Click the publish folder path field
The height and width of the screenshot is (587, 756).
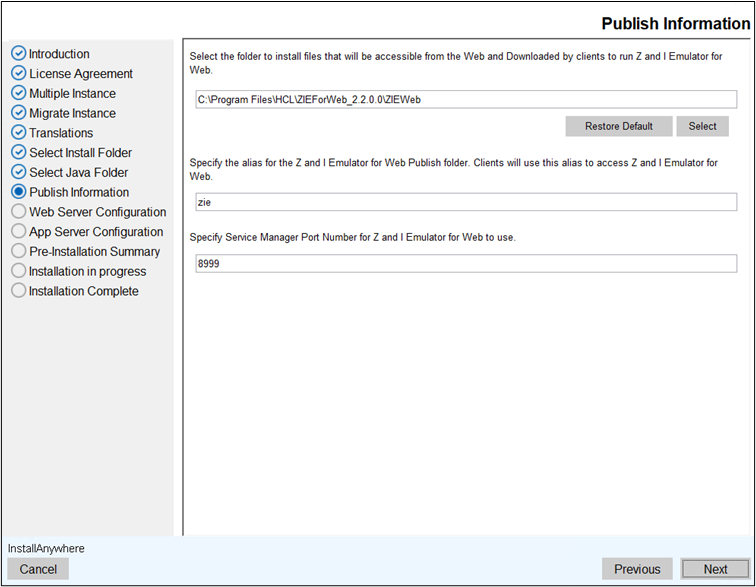466,99
